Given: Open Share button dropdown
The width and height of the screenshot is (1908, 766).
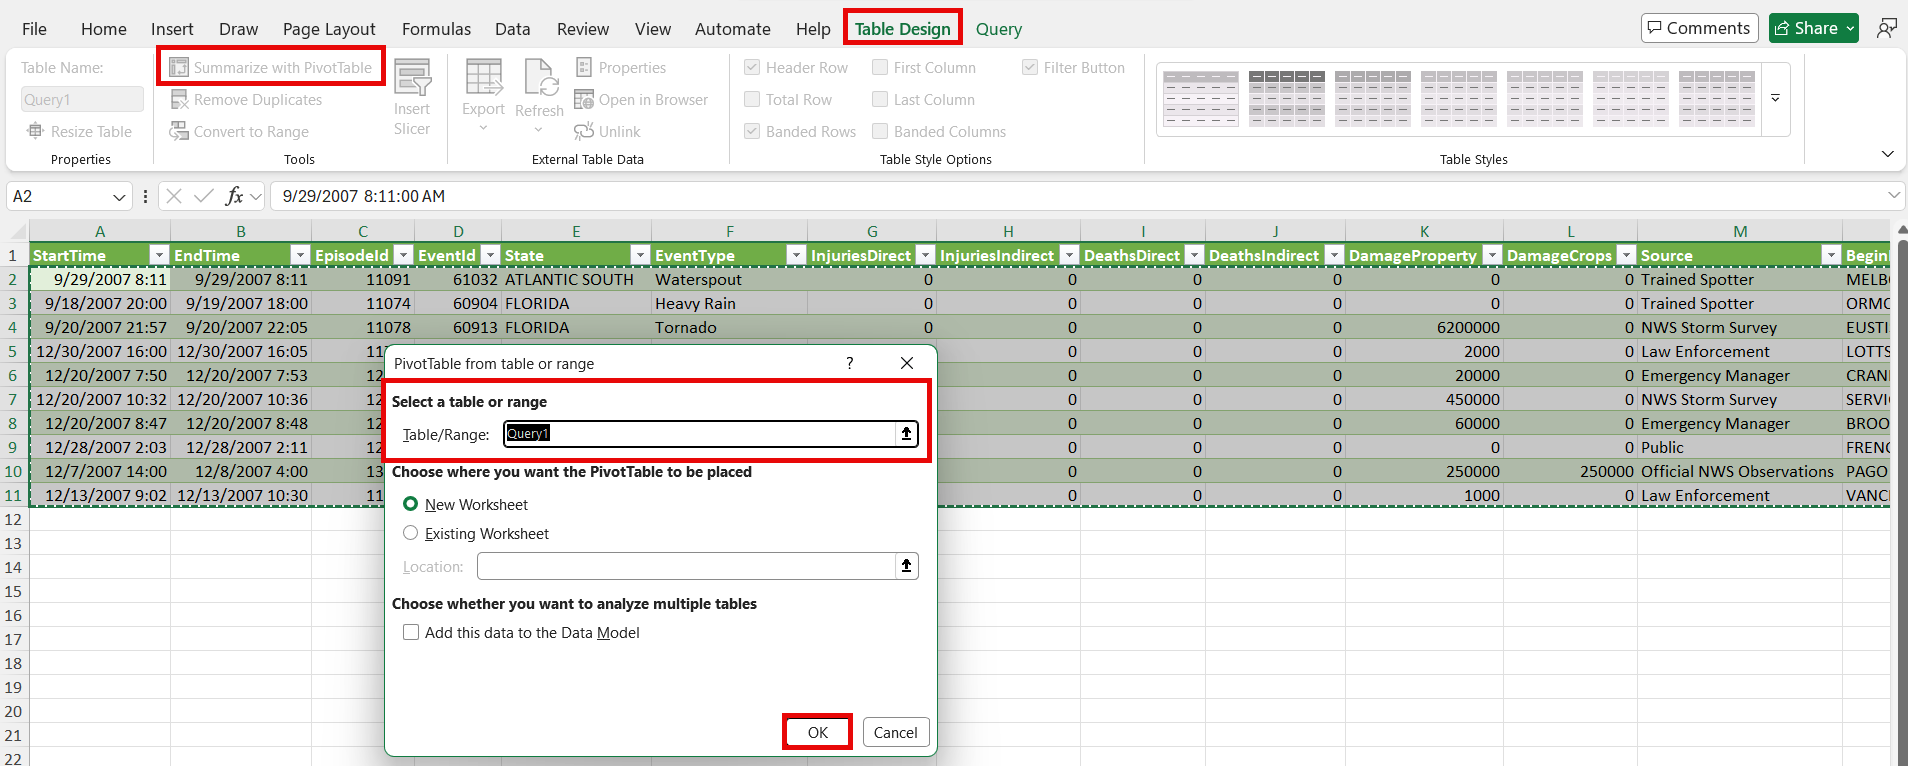Looking at the screenshot, I should 1850,28.
